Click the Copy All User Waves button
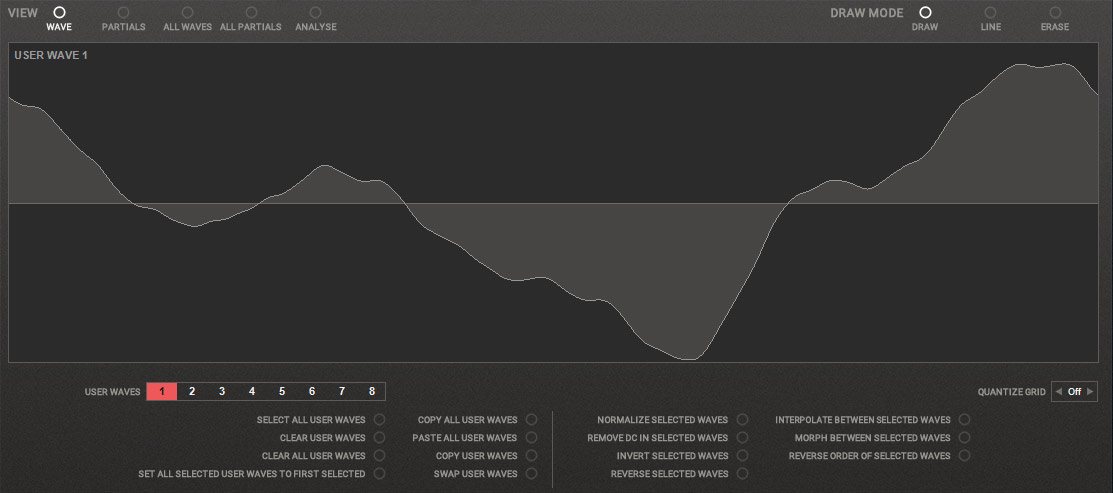Screen dimensions: 1113x493 [x=531, y=420]
